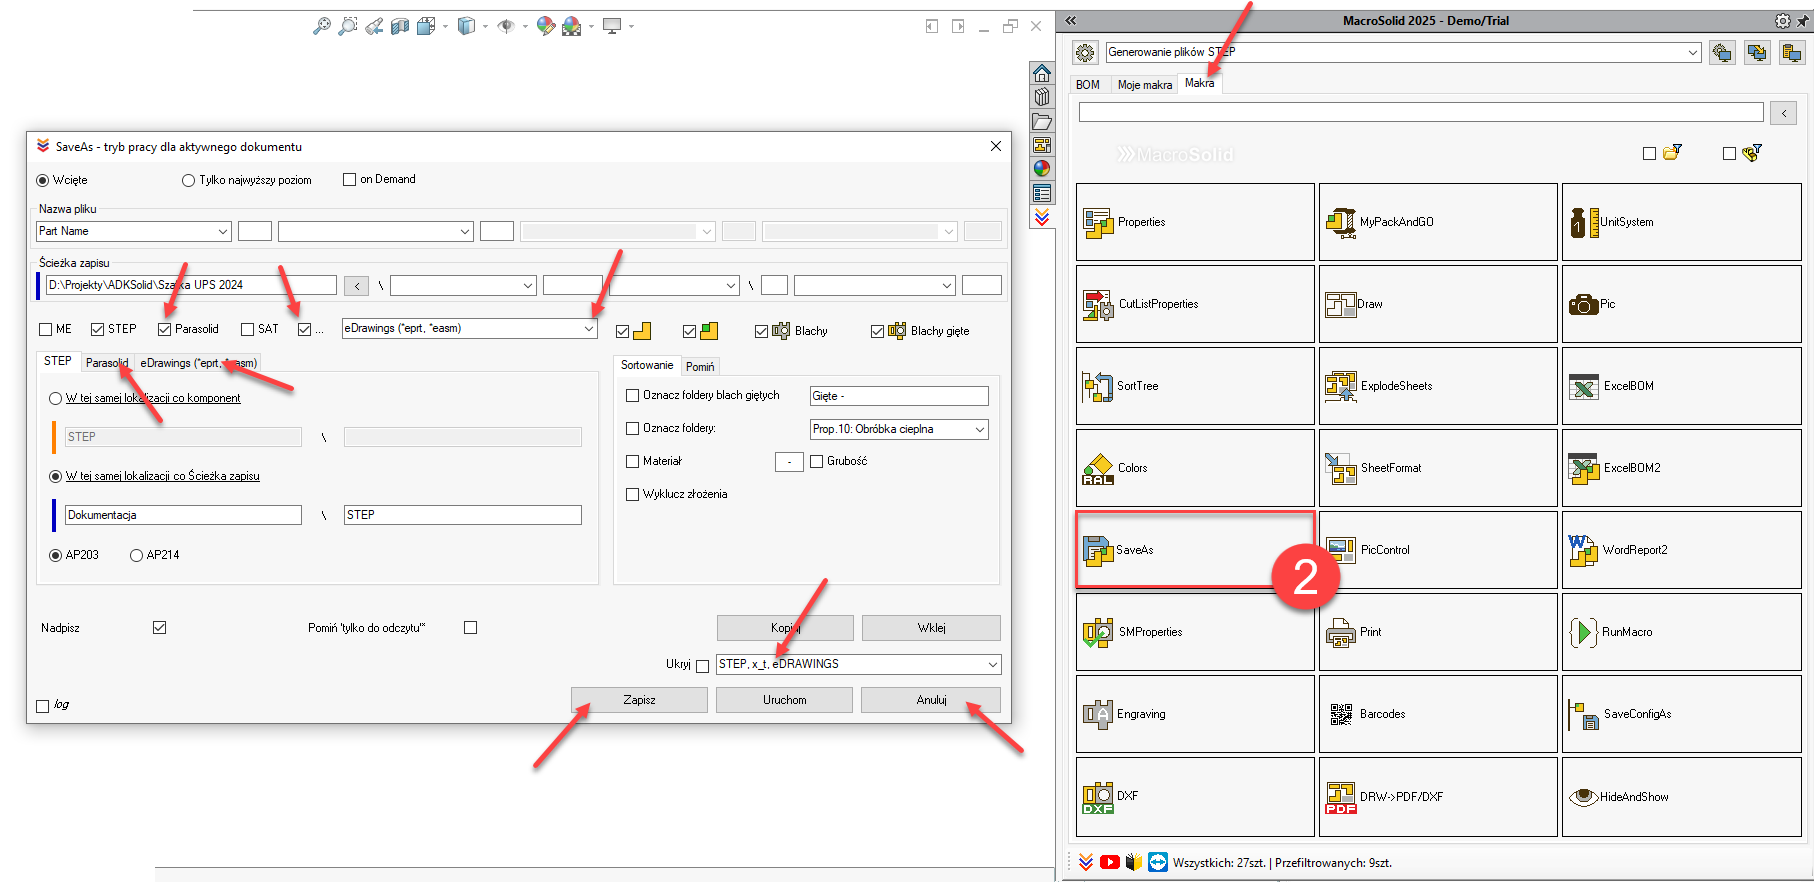Launch the MyPackAndGO macro
The width and height of the screenshot is (1814, 882).
tap(1438, 222)
